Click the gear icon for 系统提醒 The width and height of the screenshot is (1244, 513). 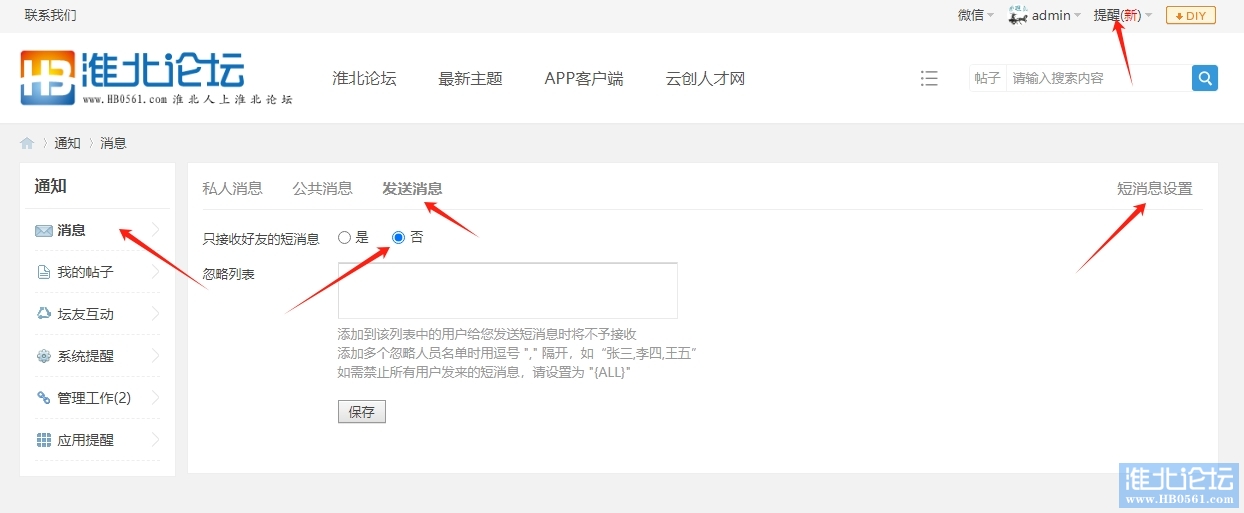pos(44,356)
